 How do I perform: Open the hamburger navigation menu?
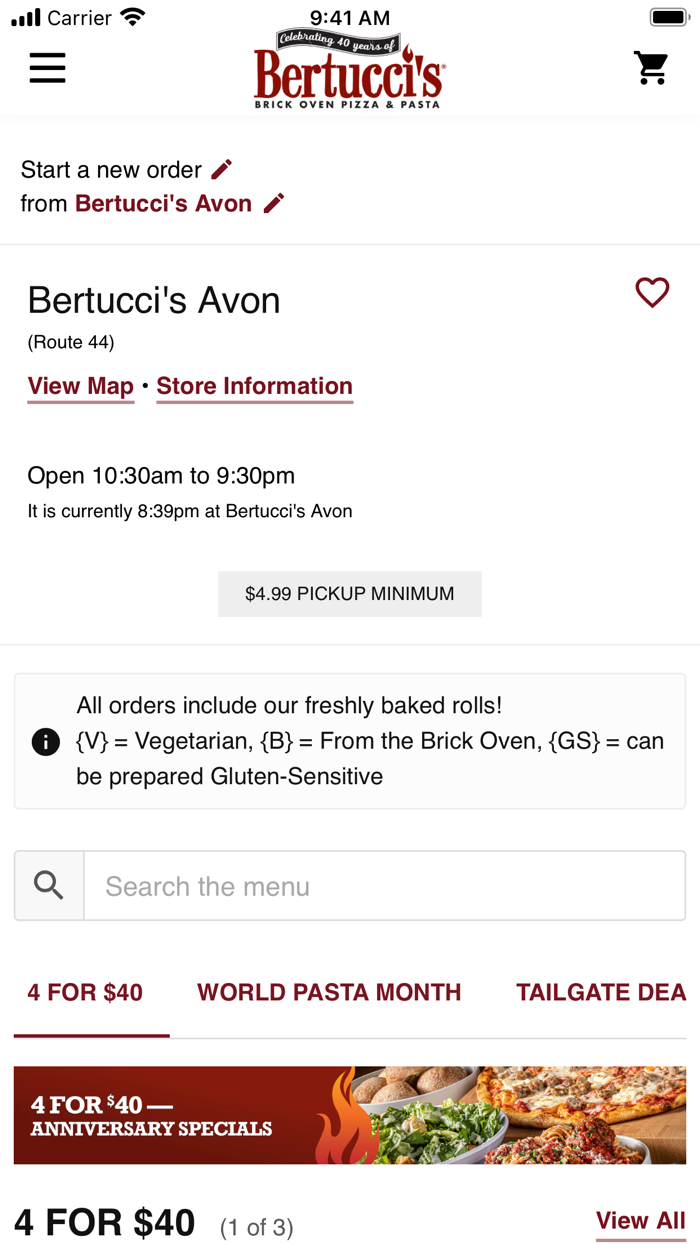pos(46,68)
